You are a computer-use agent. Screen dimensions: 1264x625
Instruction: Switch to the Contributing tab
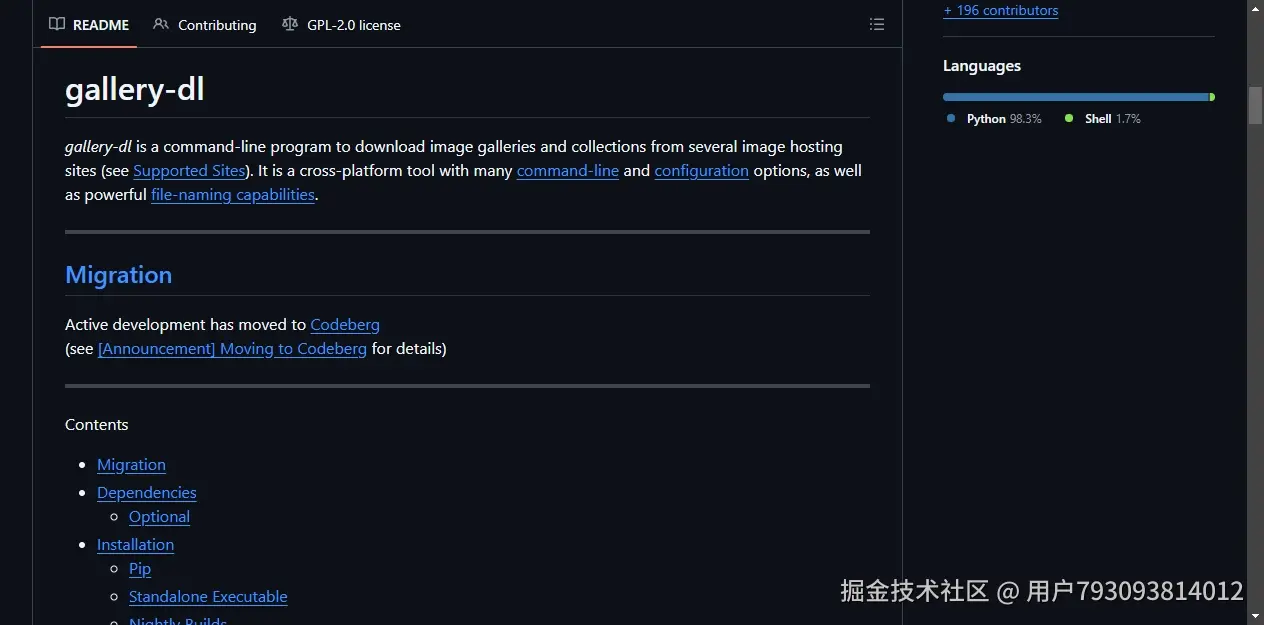pos(205,24)
